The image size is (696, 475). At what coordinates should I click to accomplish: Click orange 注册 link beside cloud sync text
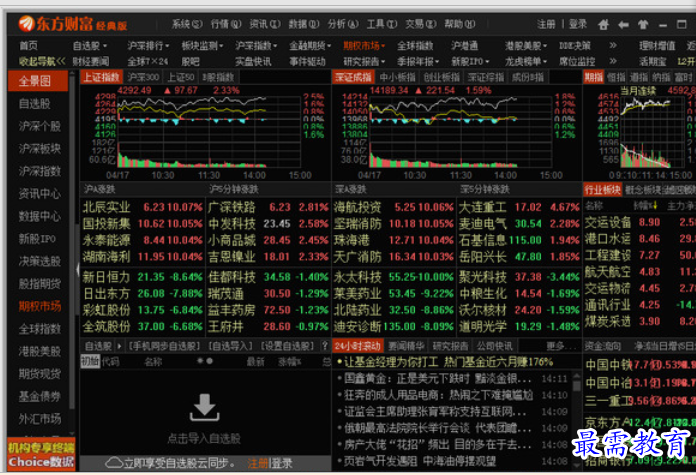click(257, 463)
